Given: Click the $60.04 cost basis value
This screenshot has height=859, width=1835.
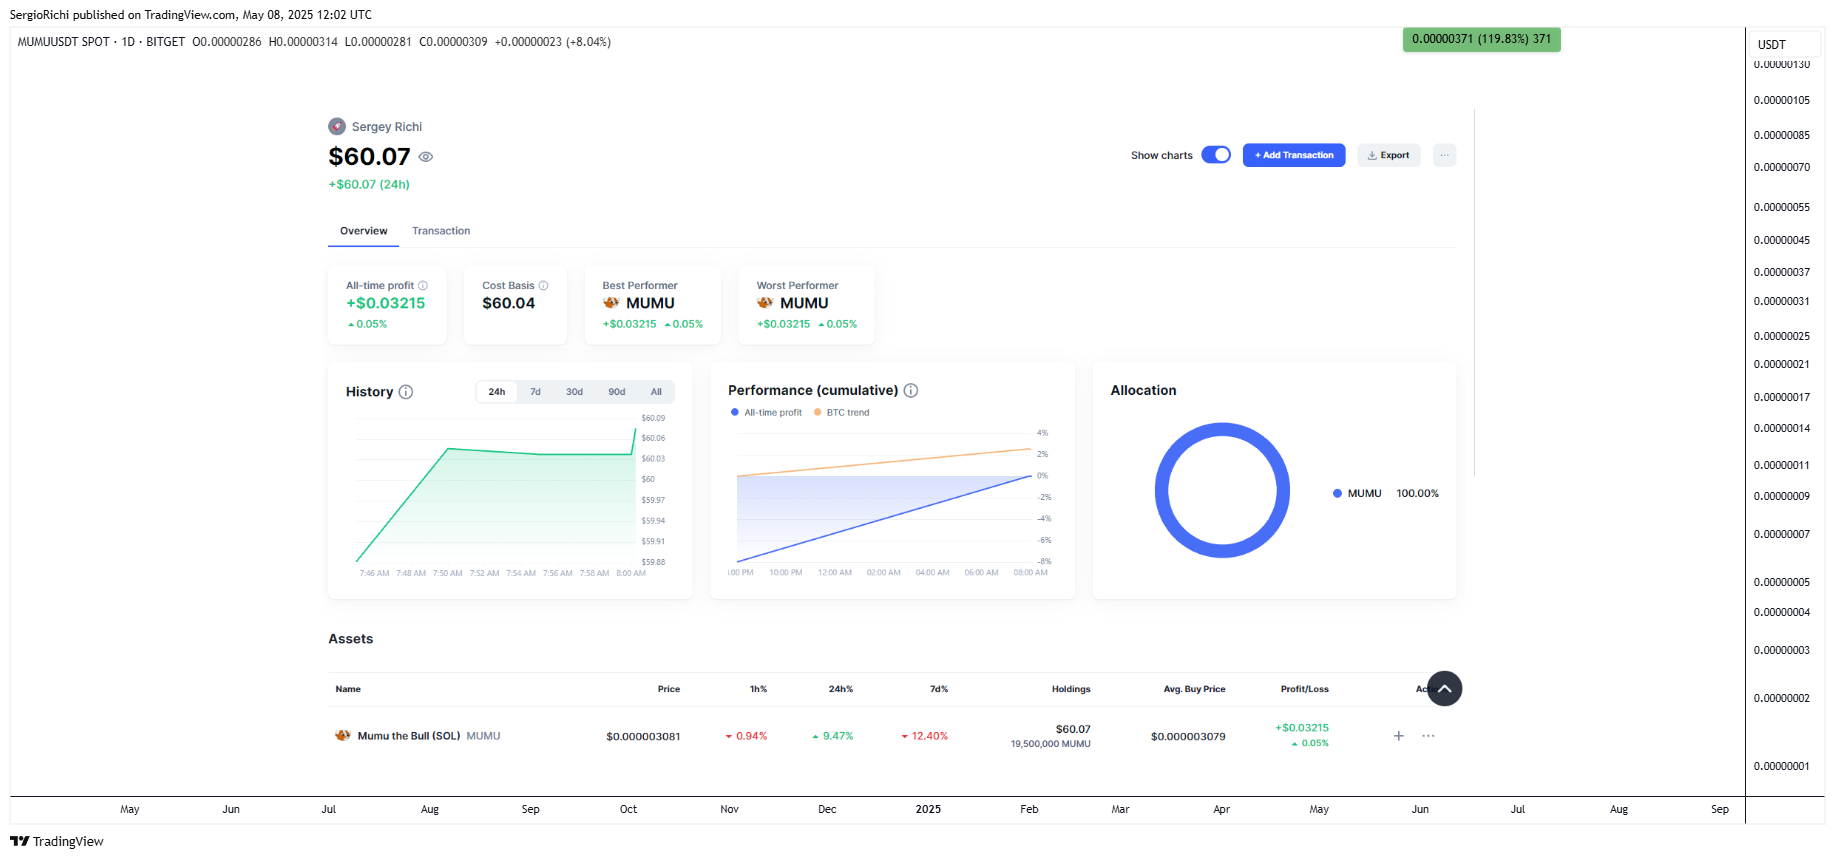Looking at the screenshot, I should (x=508, y=303).
